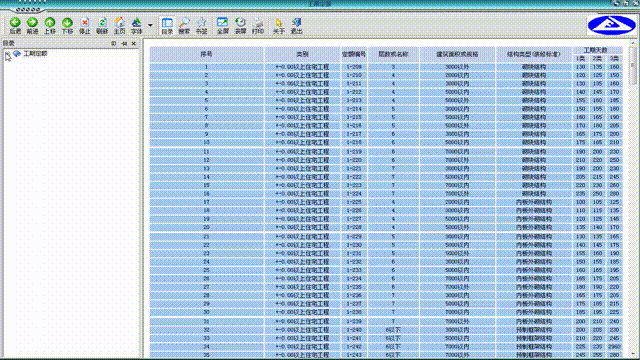
Task: Open the font size dropdown arrow
Action: [x=150, y=25]
